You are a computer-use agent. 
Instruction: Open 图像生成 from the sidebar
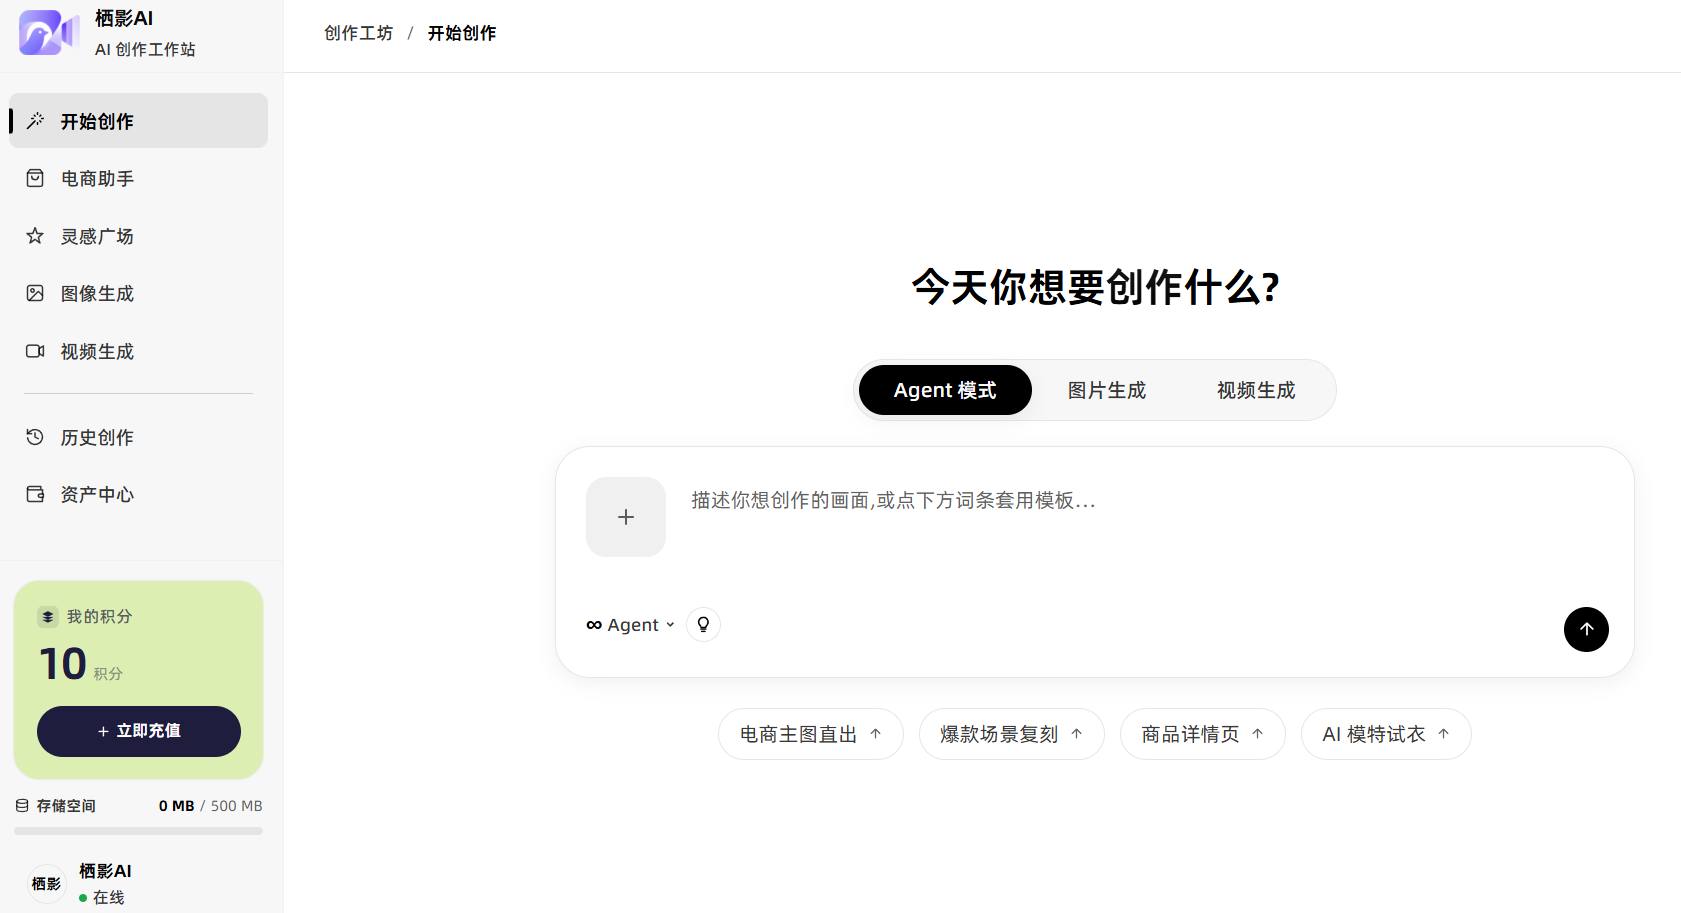click(x=139, y=294)
